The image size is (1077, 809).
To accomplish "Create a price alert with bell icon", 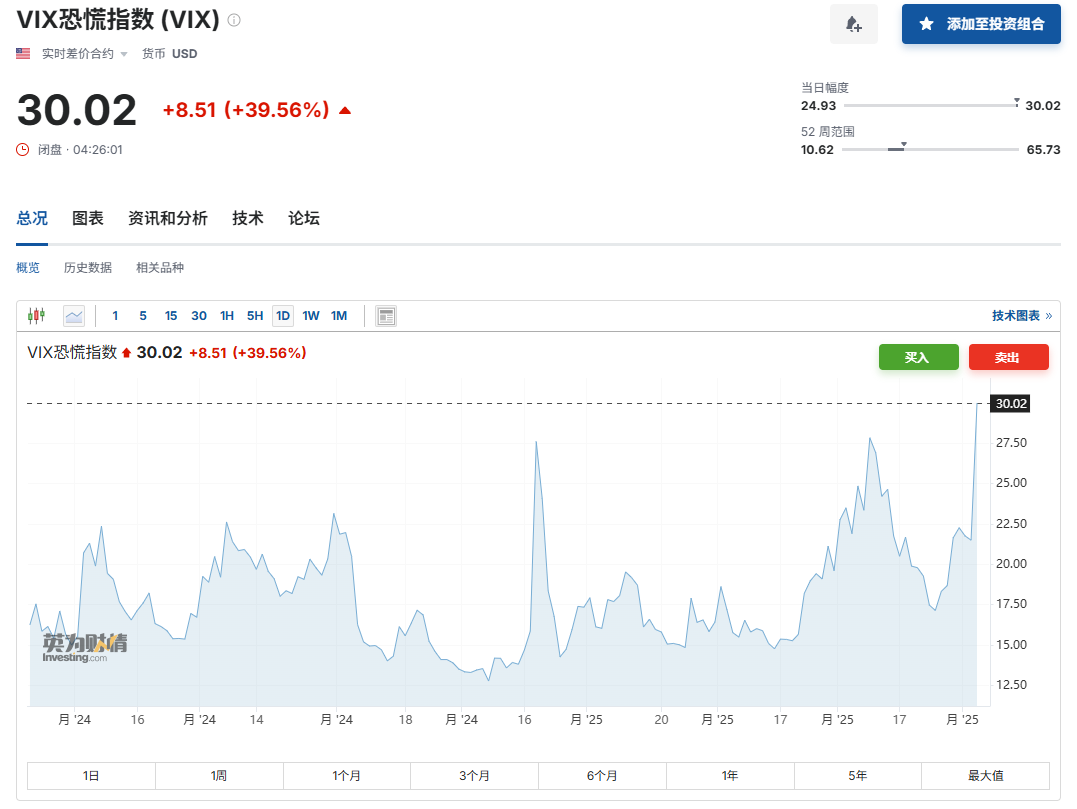I will click(x=854, y=24).
